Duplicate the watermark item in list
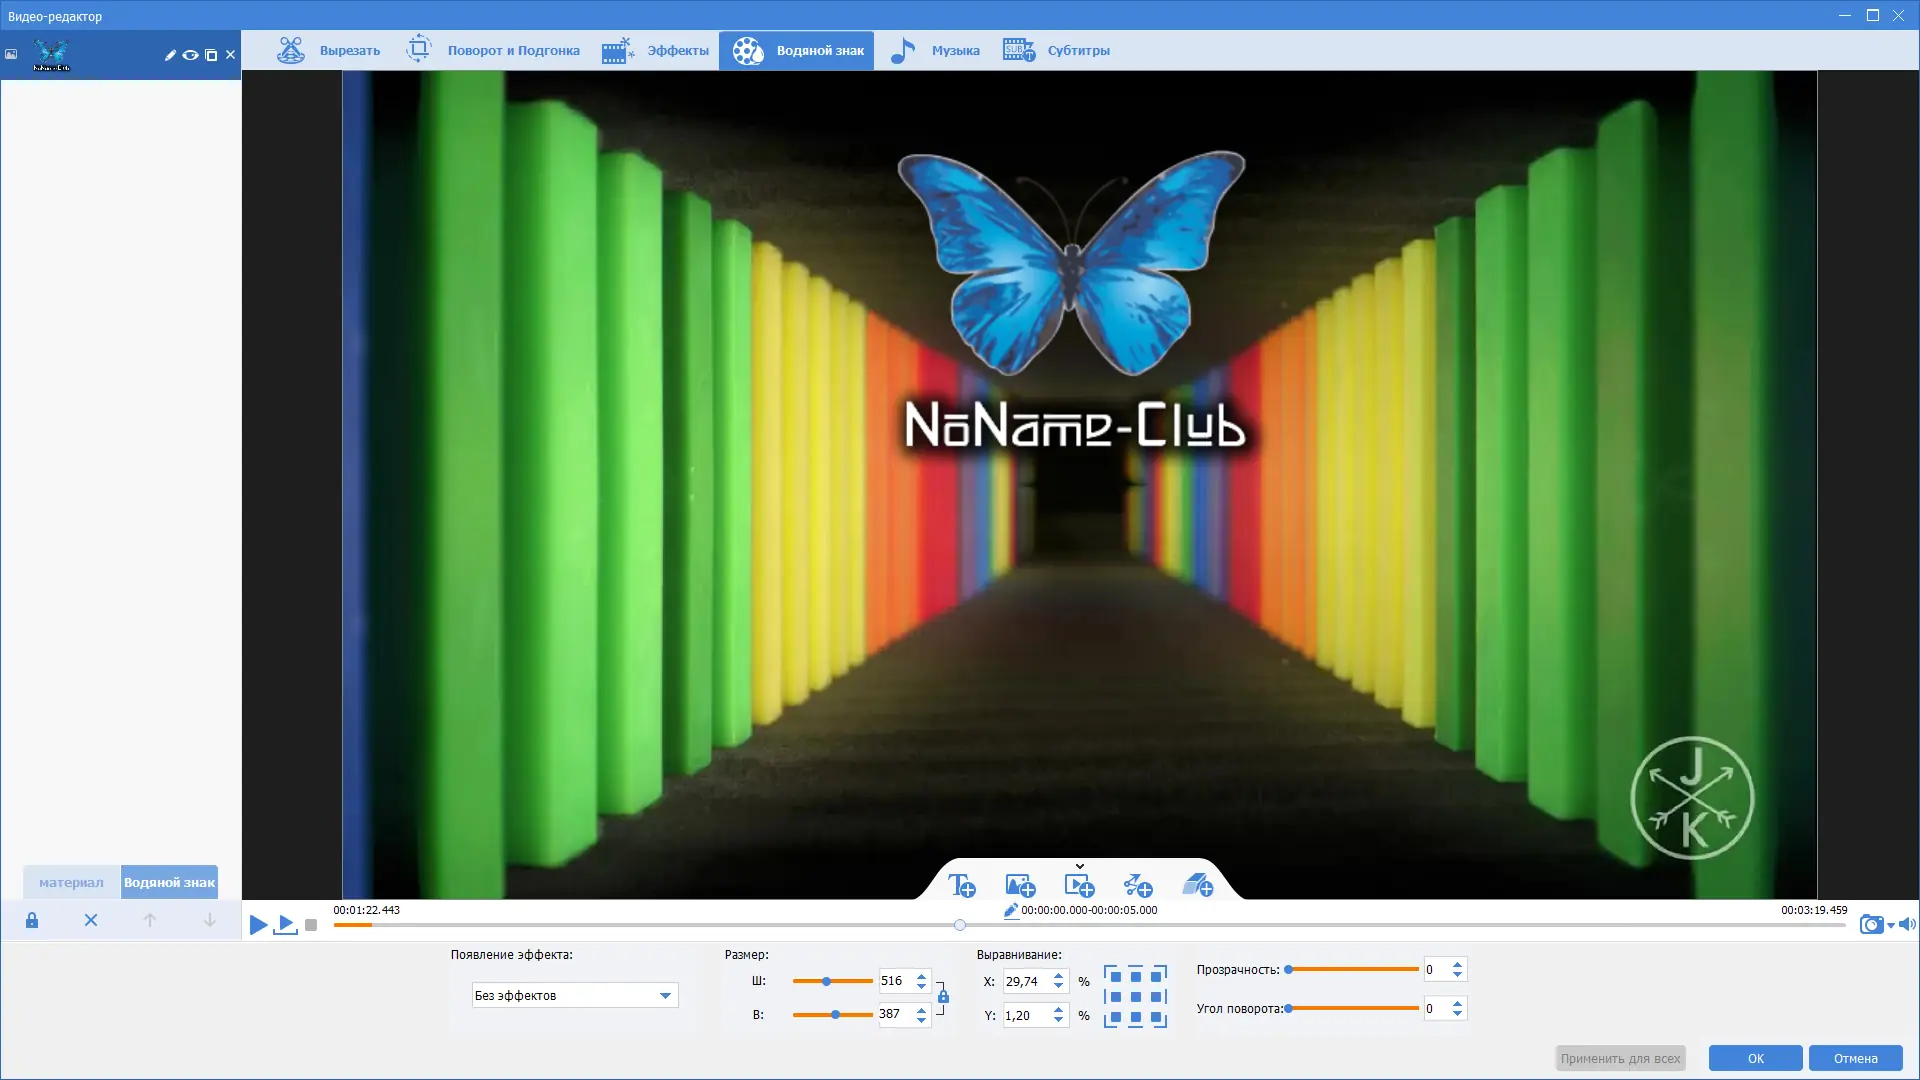Viewport: 1920px width, 1080px height. click(211, 55)
